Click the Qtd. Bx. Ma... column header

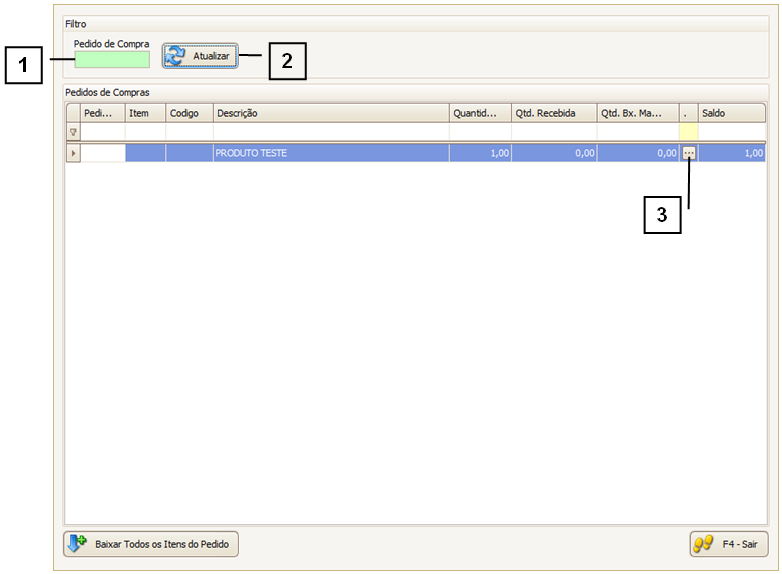click(x=637, y=113)
